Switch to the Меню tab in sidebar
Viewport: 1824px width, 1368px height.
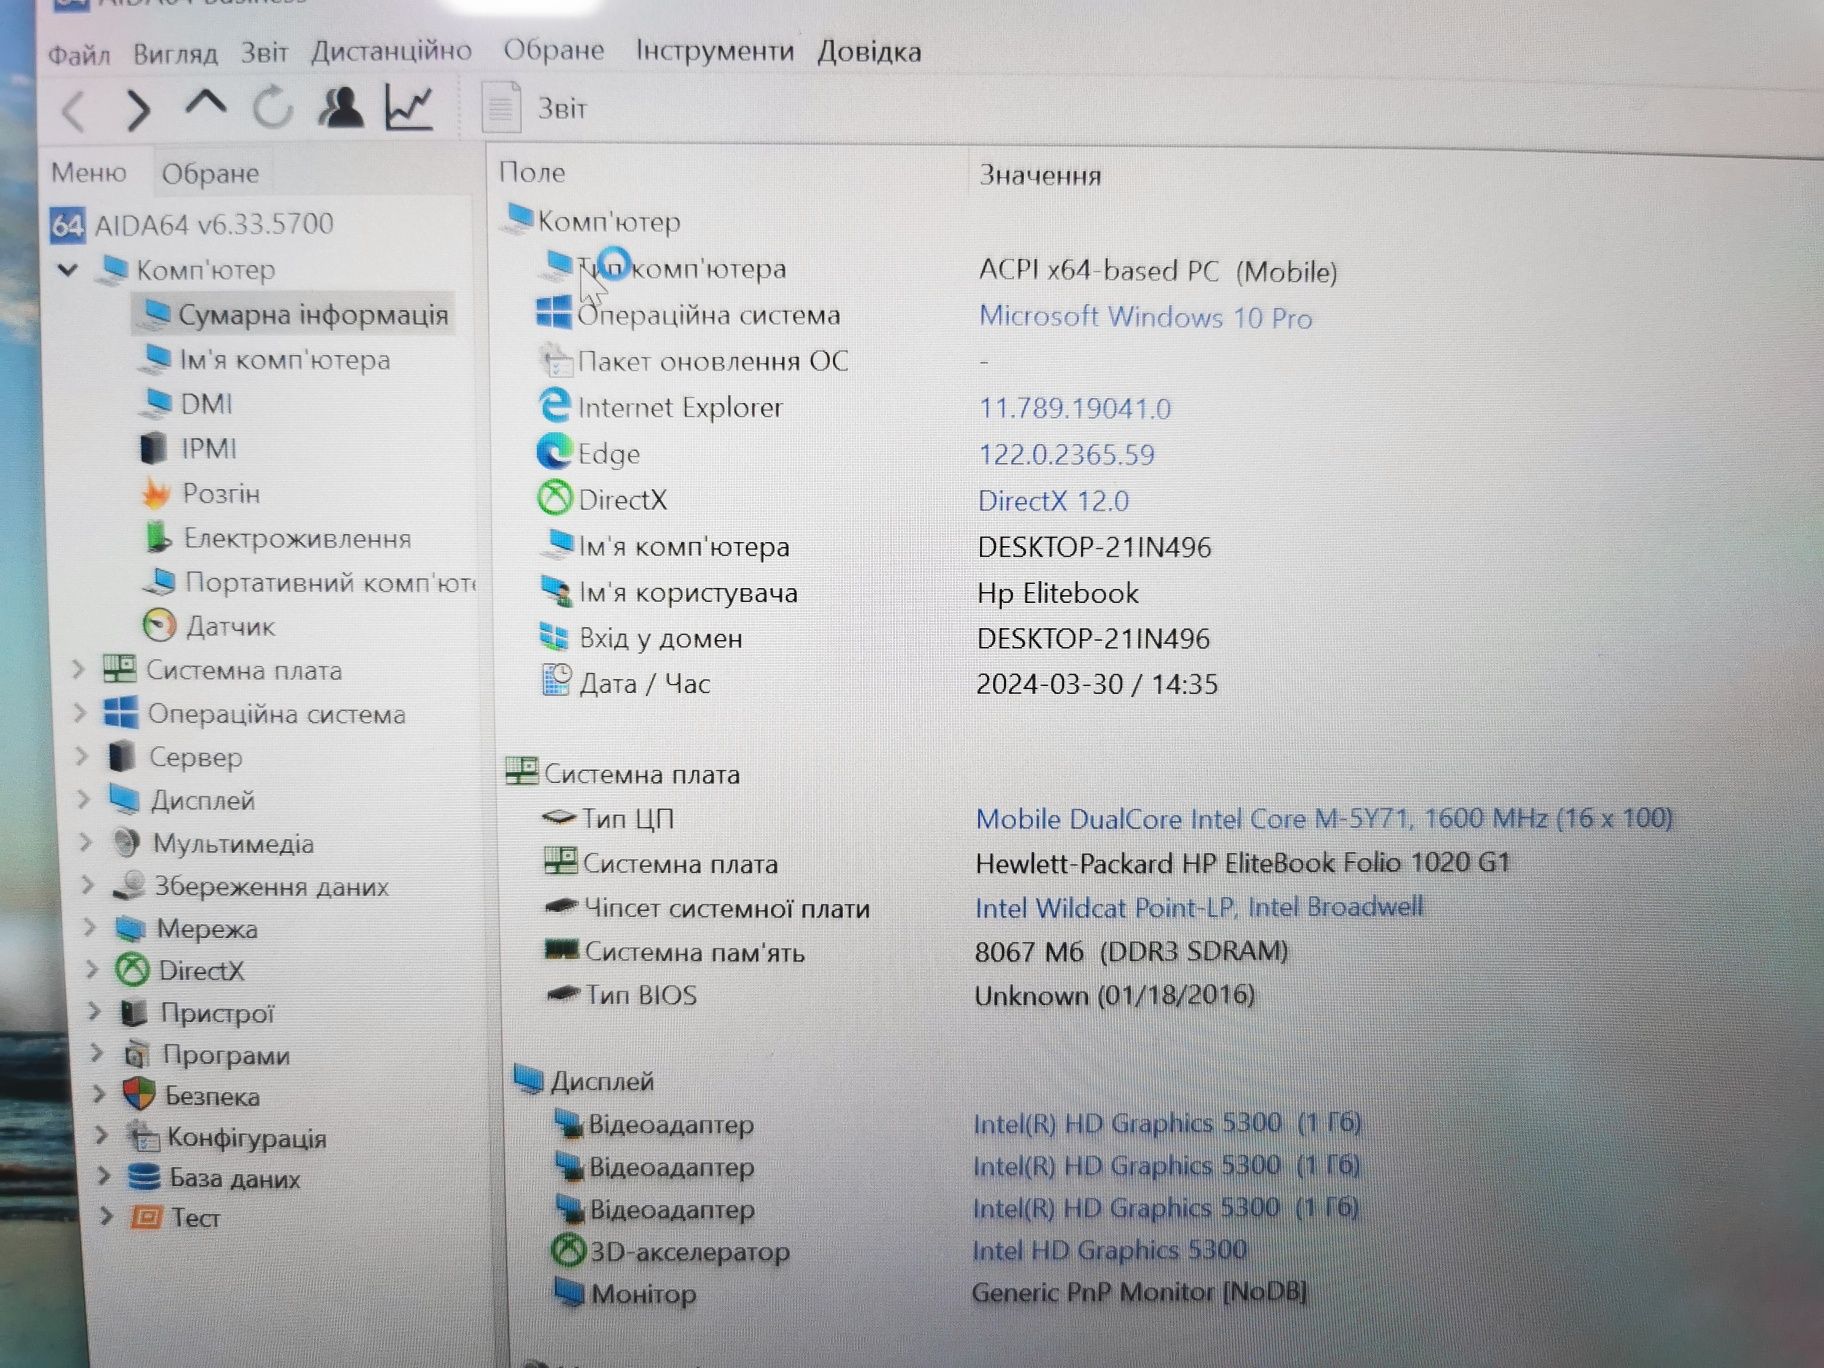pyautogui.click(x=89, y=173)
